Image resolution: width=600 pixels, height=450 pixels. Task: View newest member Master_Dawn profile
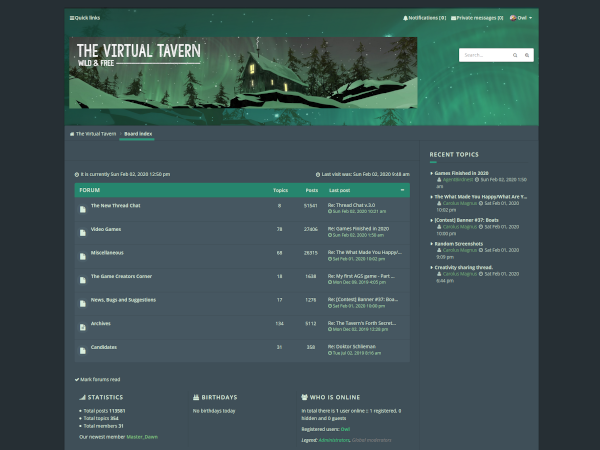pyautogui.click(x=142, y=437)
